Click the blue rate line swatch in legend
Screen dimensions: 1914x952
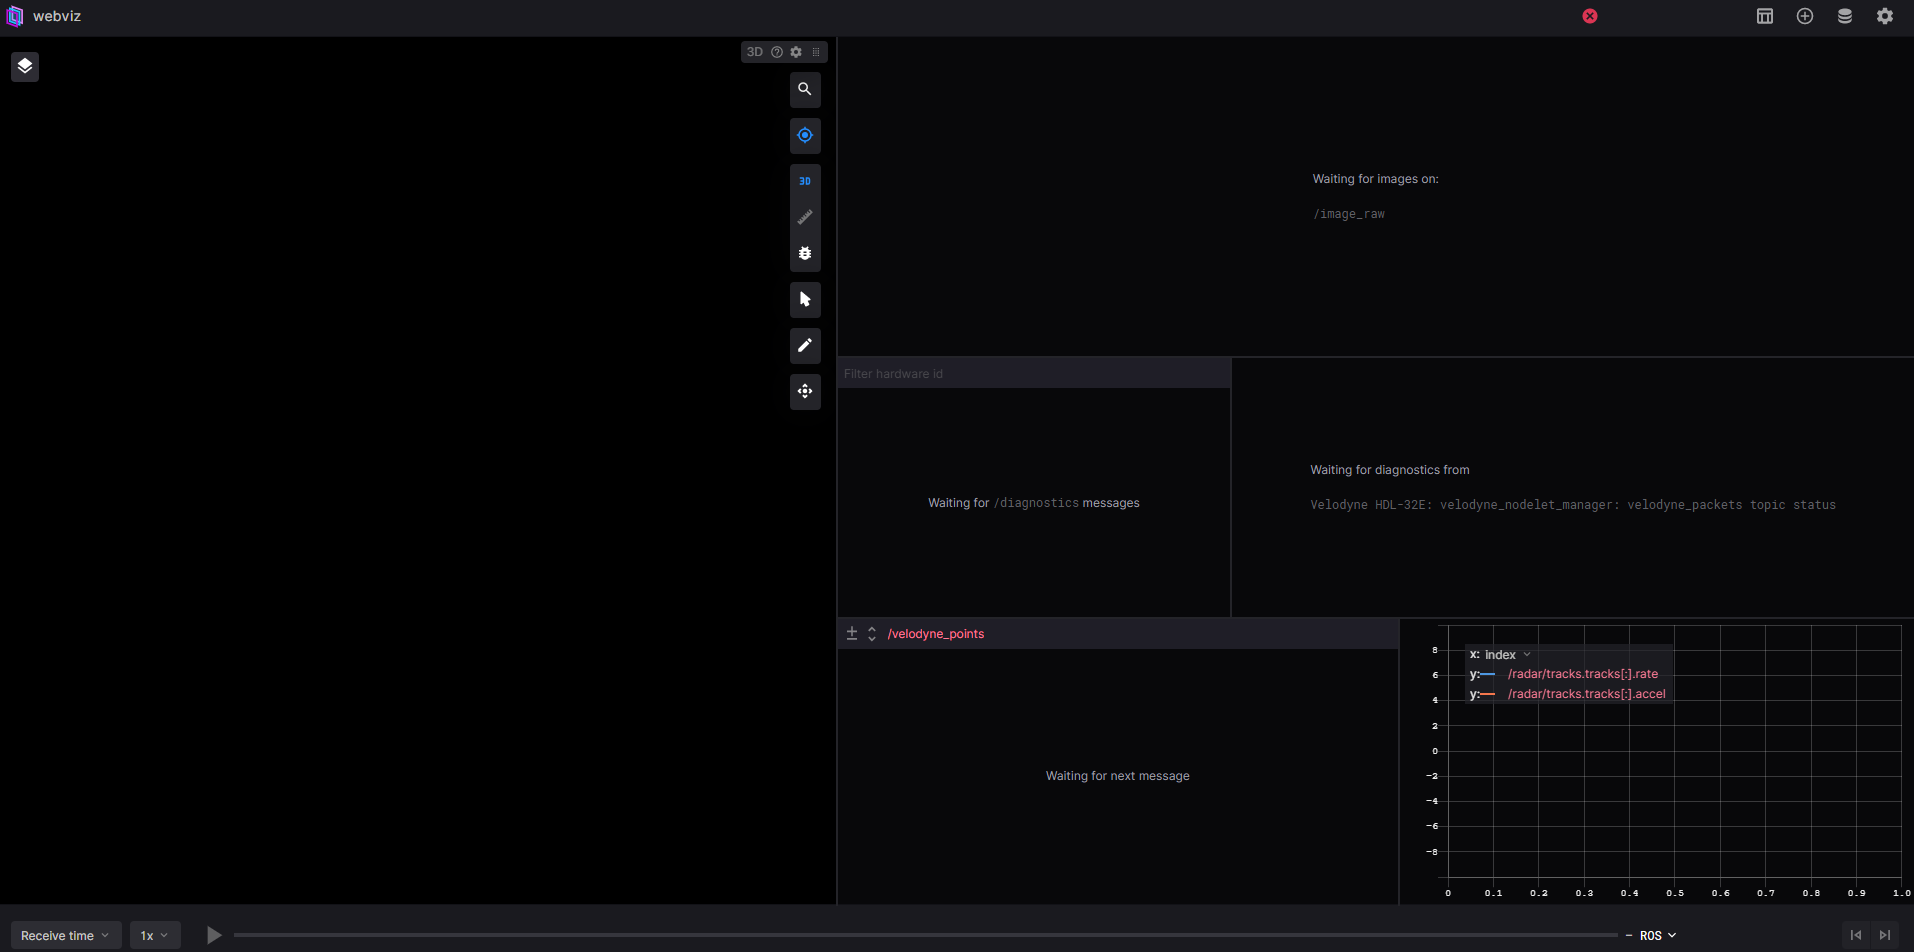pos(1488,674)
